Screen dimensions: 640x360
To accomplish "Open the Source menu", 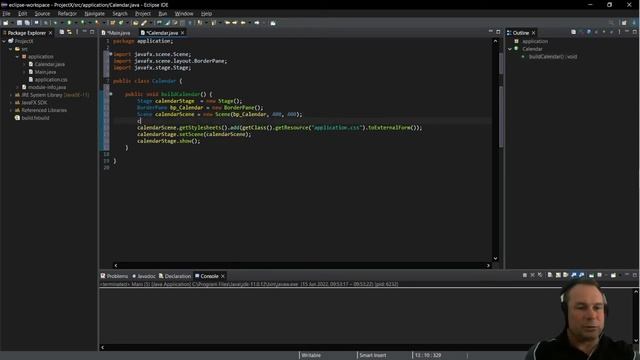I will pyautogui.click(x=42, y=13).
